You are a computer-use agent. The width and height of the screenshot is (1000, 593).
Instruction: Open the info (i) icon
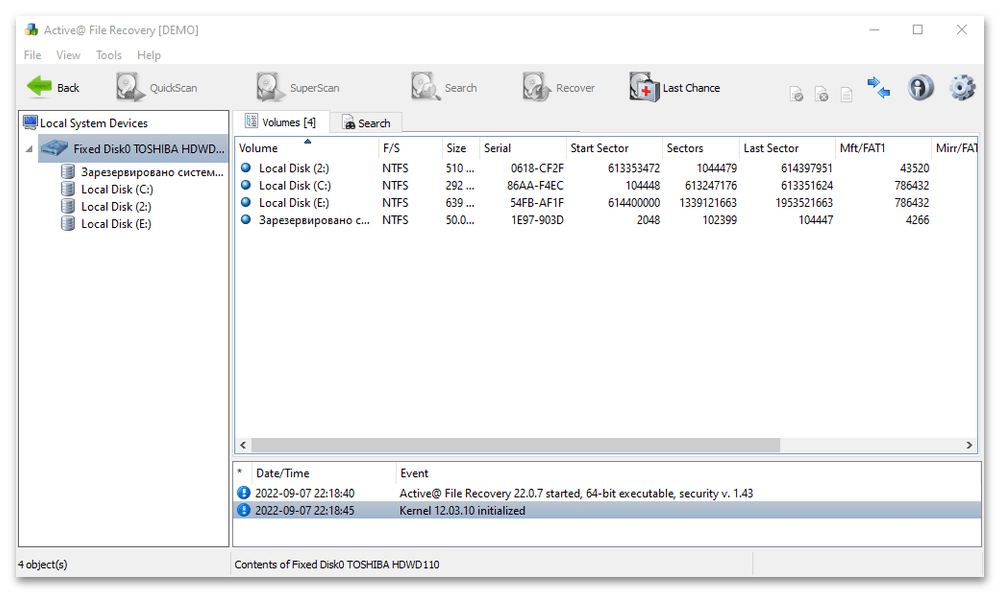[920, 88]
